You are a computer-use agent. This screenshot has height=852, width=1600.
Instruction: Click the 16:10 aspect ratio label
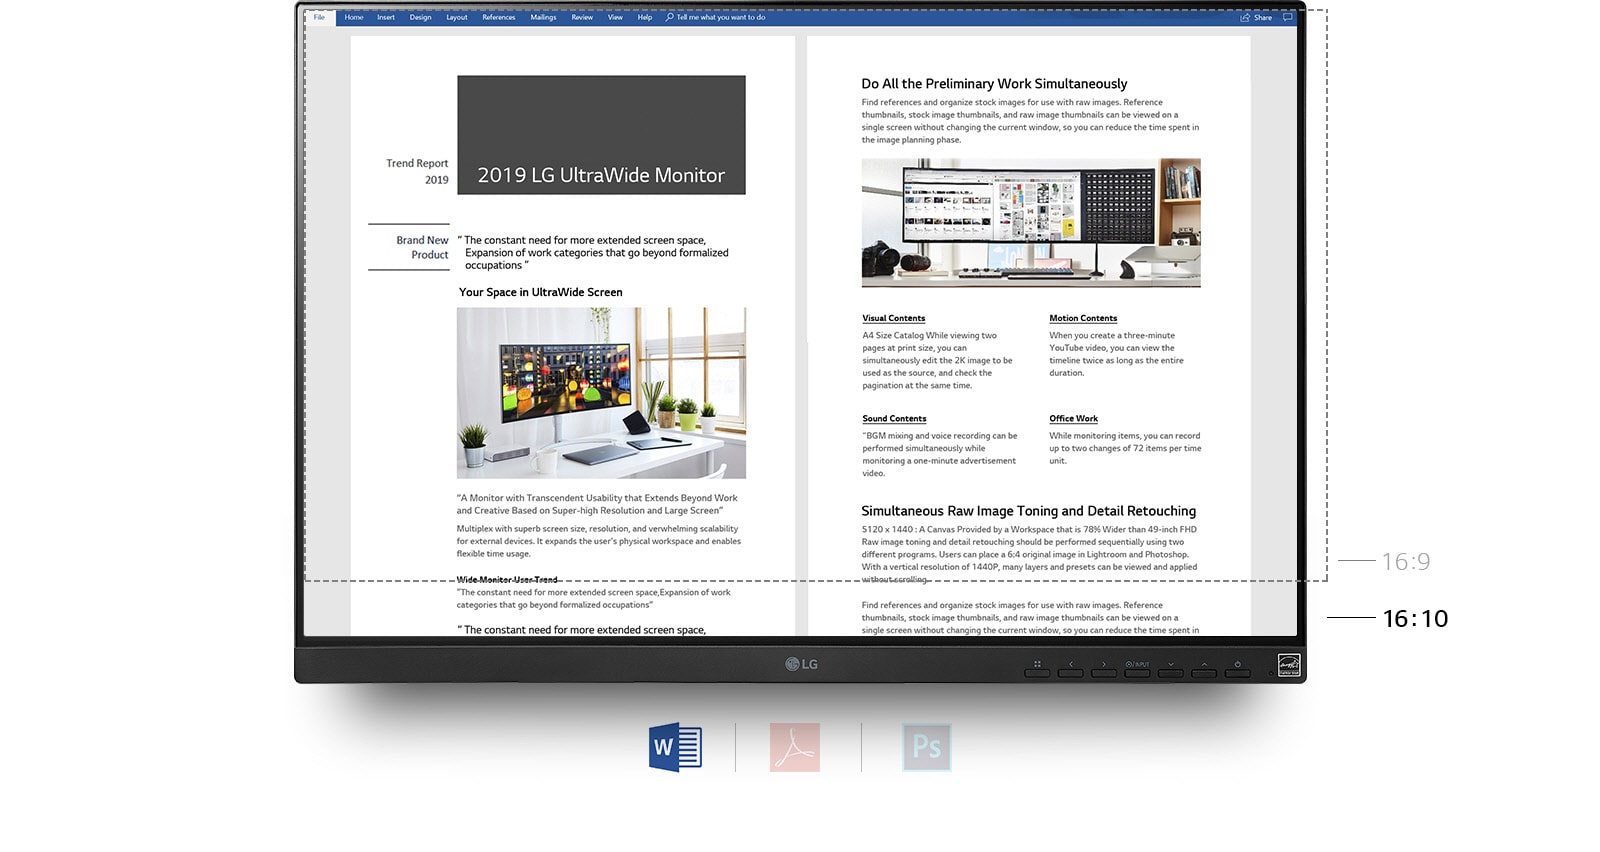[x=1415, y=619]
